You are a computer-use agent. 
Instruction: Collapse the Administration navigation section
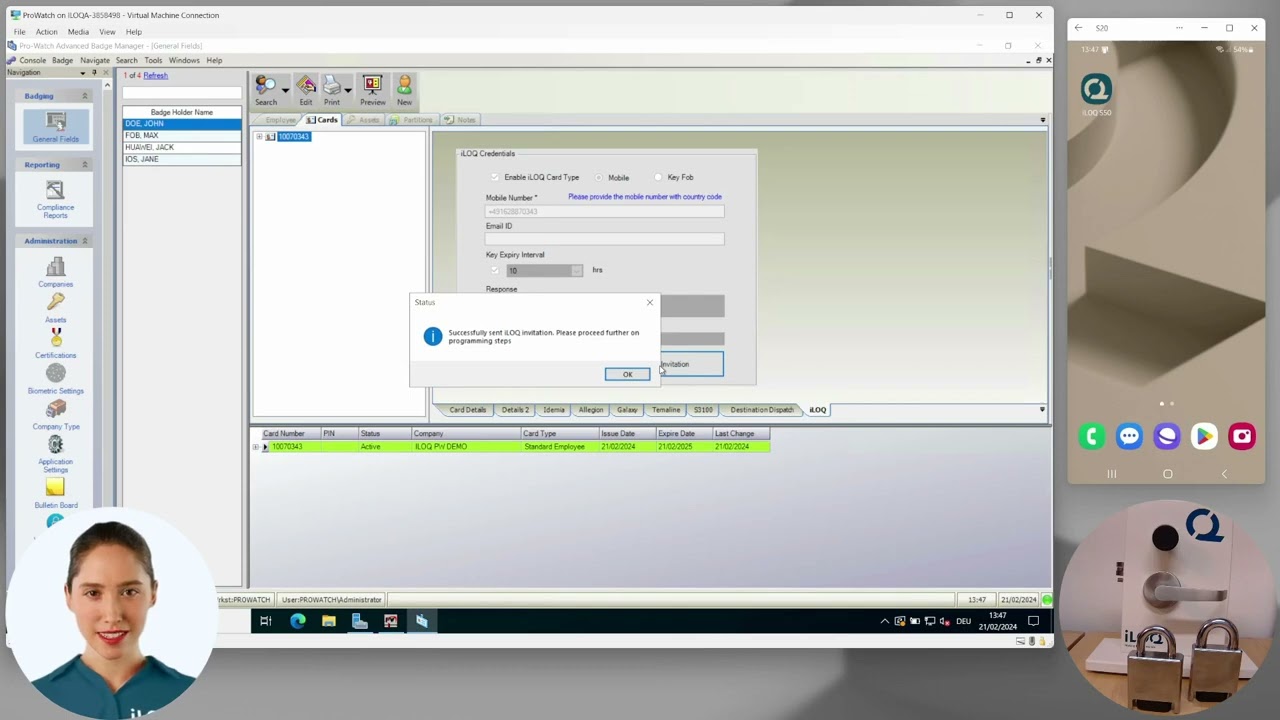85,241
